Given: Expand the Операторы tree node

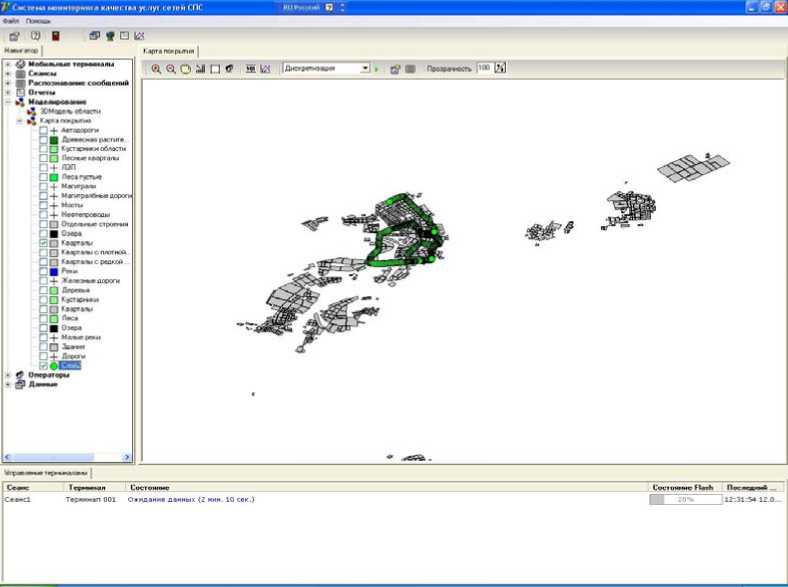Looking at the screenshot, I should tap(8, 375).
